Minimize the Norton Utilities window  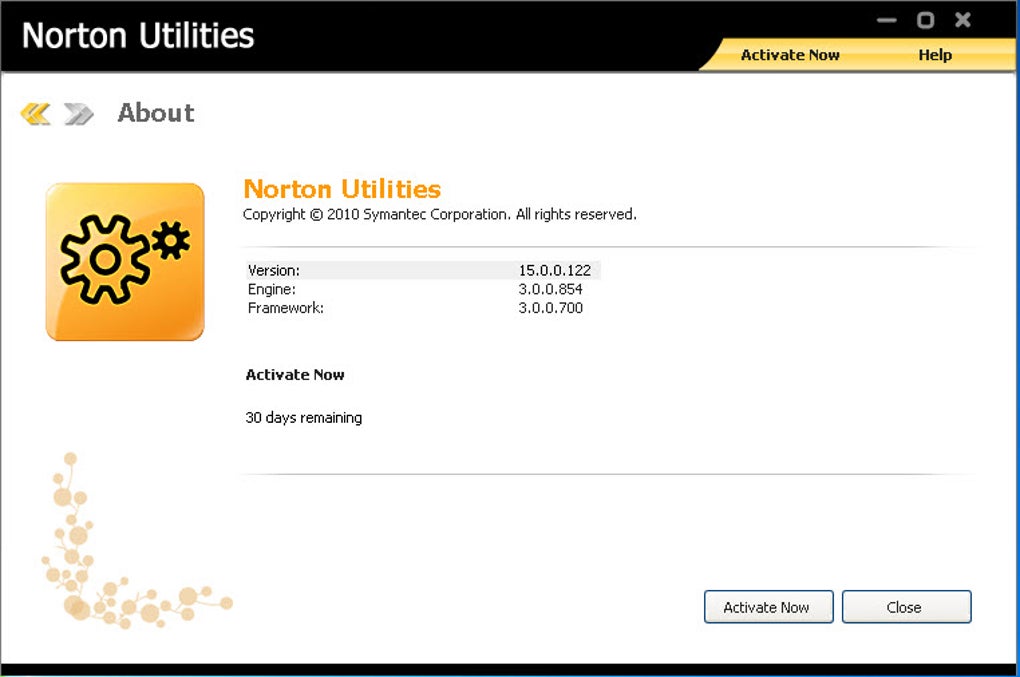(886, 20)
